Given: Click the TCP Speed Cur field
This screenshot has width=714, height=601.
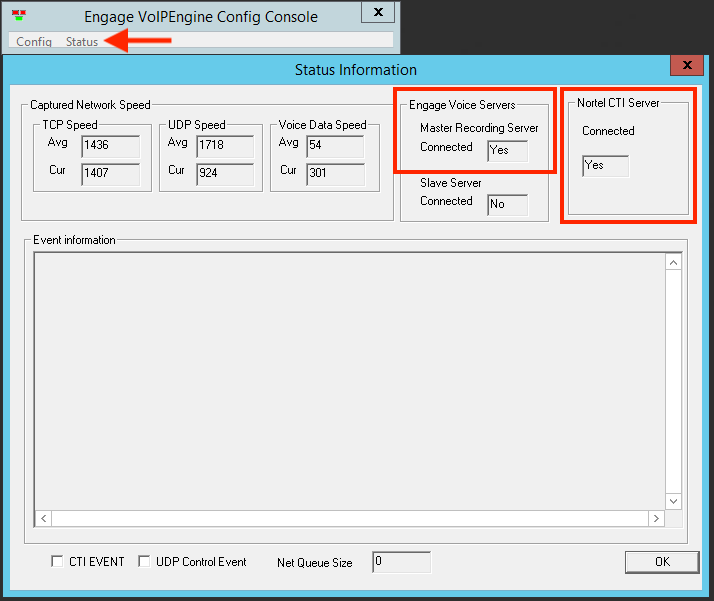Looking at the screenshot, I should tap(111, 174).
